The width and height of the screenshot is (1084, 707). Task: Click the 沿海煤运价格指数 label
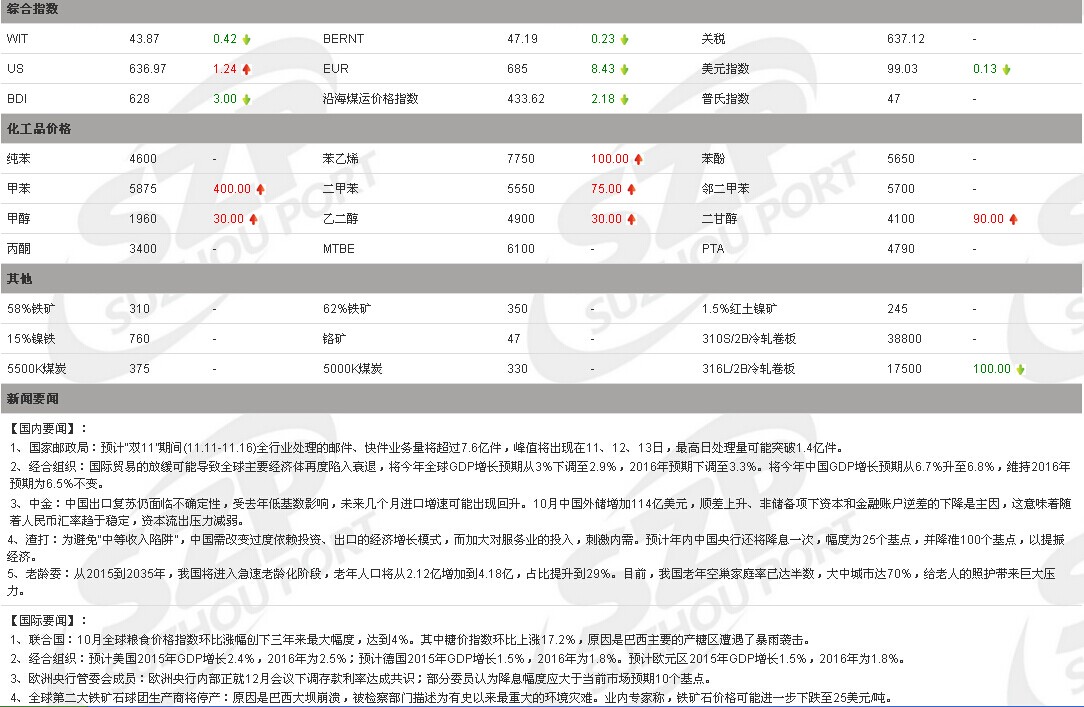point(371,99)
